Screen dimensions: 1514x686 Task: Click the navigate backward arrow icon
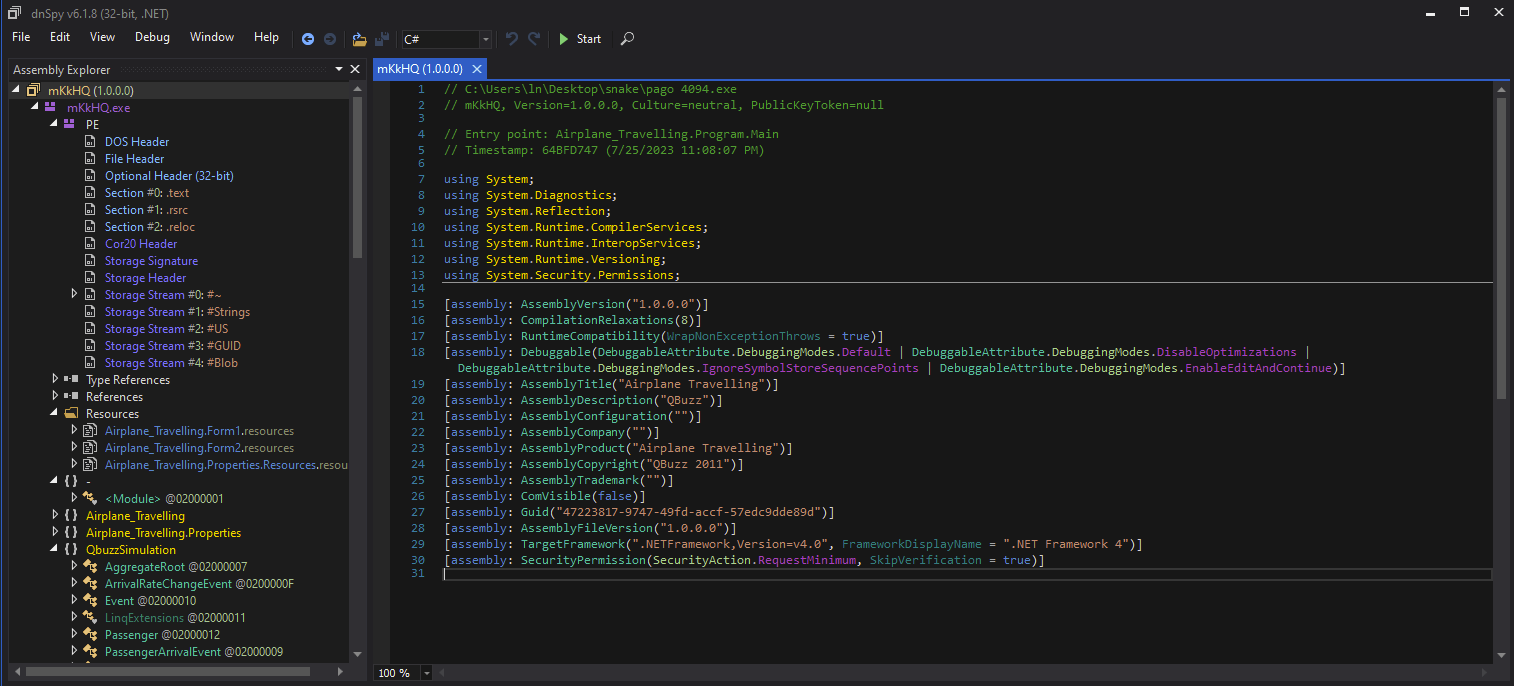tap(308, 39)
